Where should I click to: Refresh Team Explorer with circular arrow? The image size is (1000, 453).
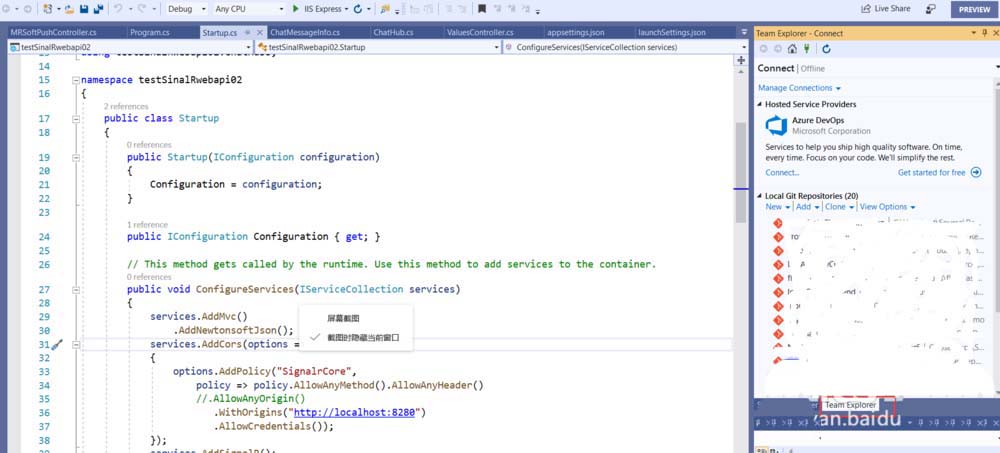click(827, 49)
